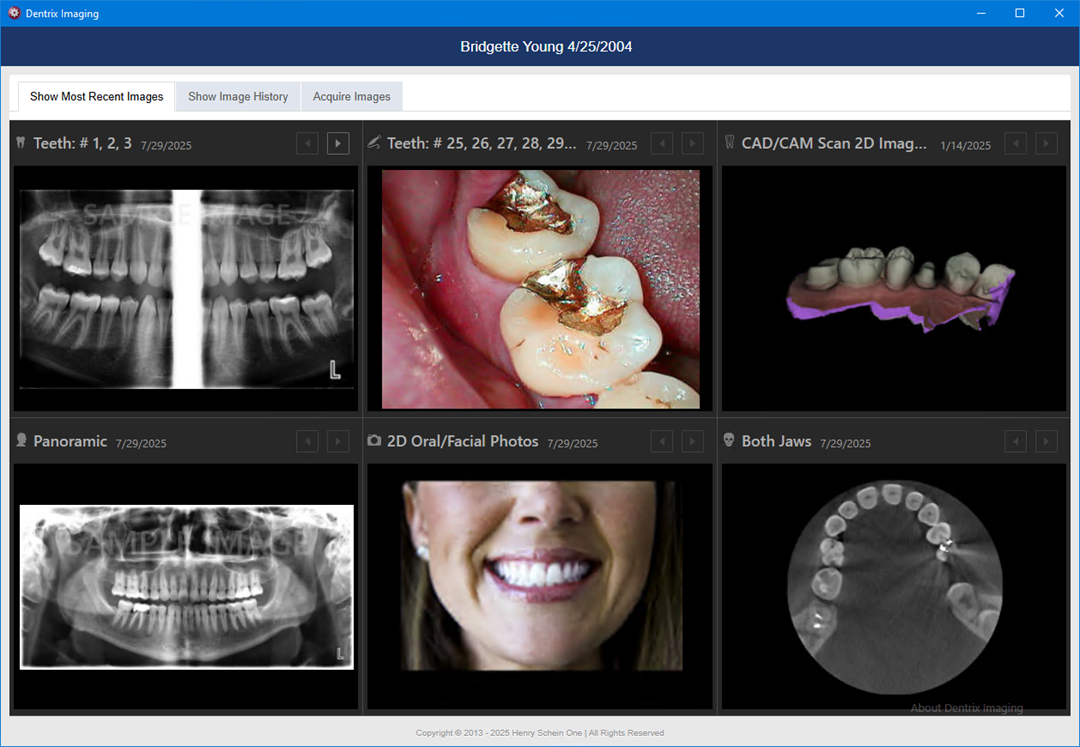Open the bitewing X-ray thumbnail for Teeth 1, 2, 3
The image size is (1080, 747).
pyautogui.click(x=186, y=289)
